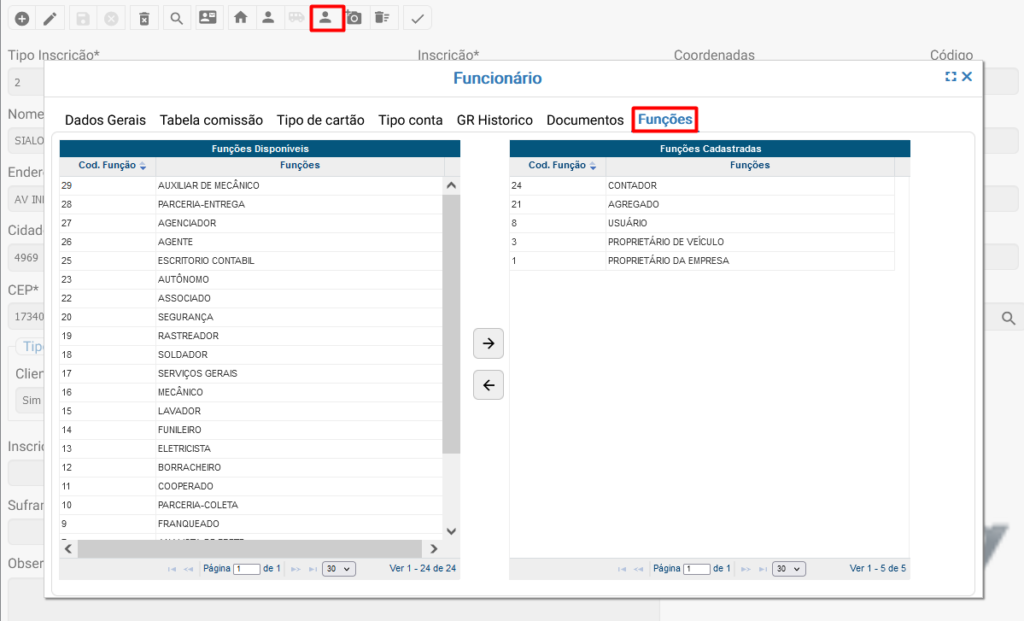Open page size dropdown under Funções Cadastradas
This screenshot has height=621, width=1024.
click(790, 568)
